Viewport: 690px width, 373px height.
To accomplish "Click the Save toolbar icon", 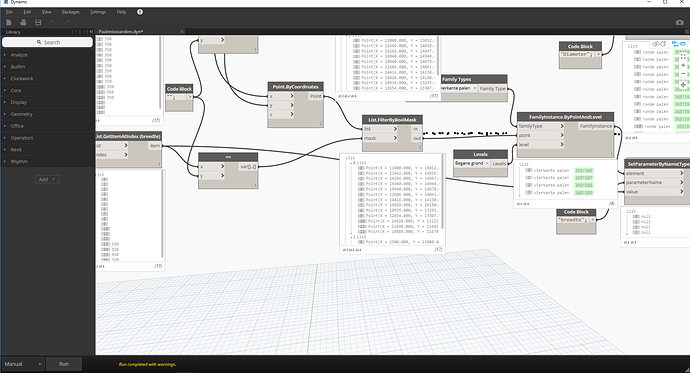I will click(x=38, y=22).
